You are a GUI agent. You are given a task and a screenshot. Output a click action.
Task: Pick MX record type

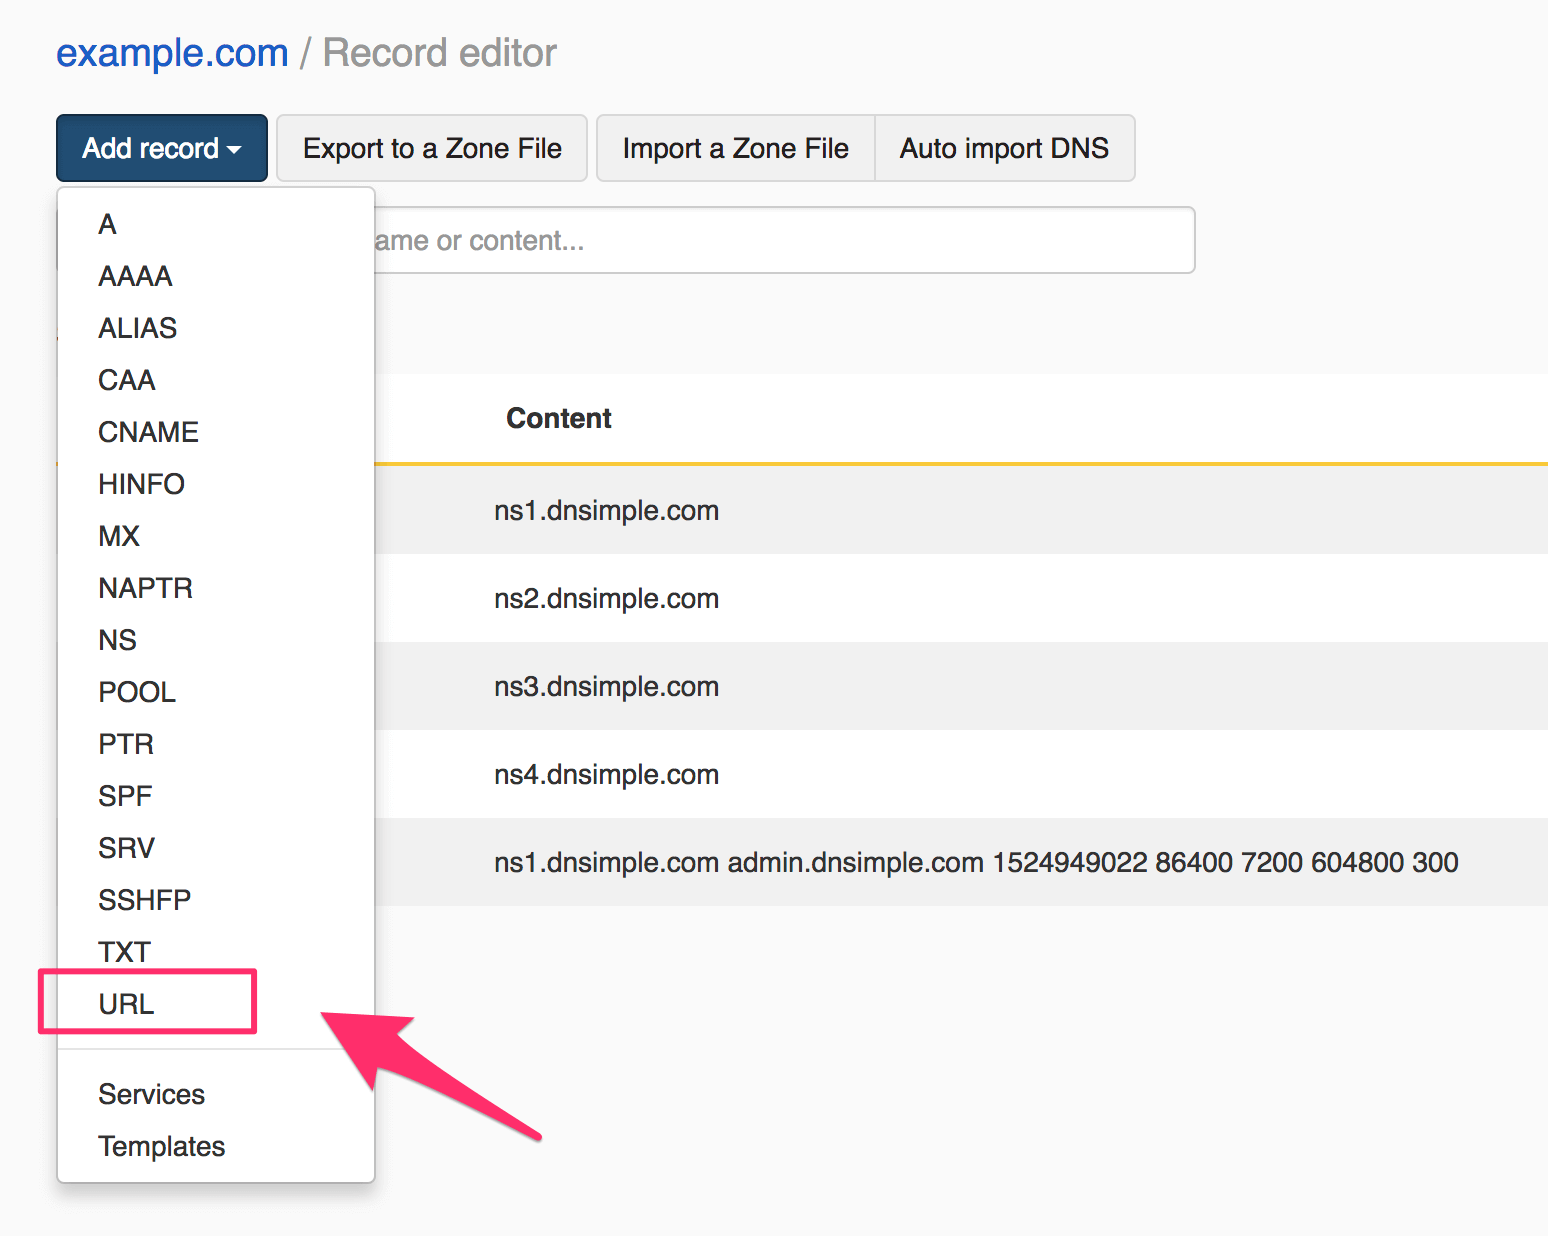pos(119,536)
